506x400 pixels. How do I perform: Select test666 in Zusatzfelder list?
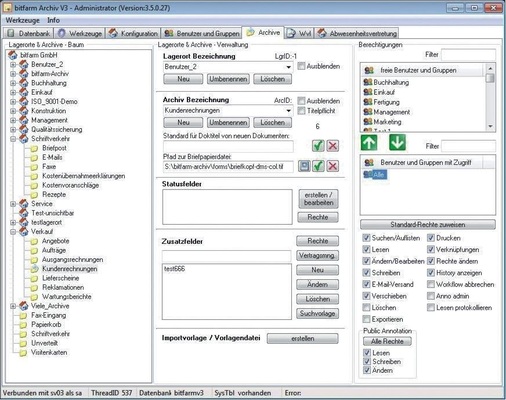[x=174, y=269]
